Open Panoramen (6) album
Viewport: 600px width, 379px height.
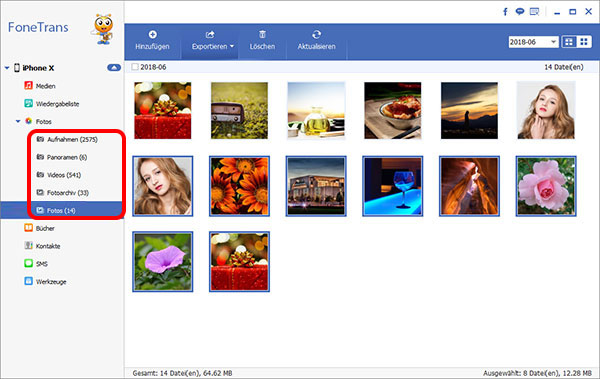pos(62,157)
